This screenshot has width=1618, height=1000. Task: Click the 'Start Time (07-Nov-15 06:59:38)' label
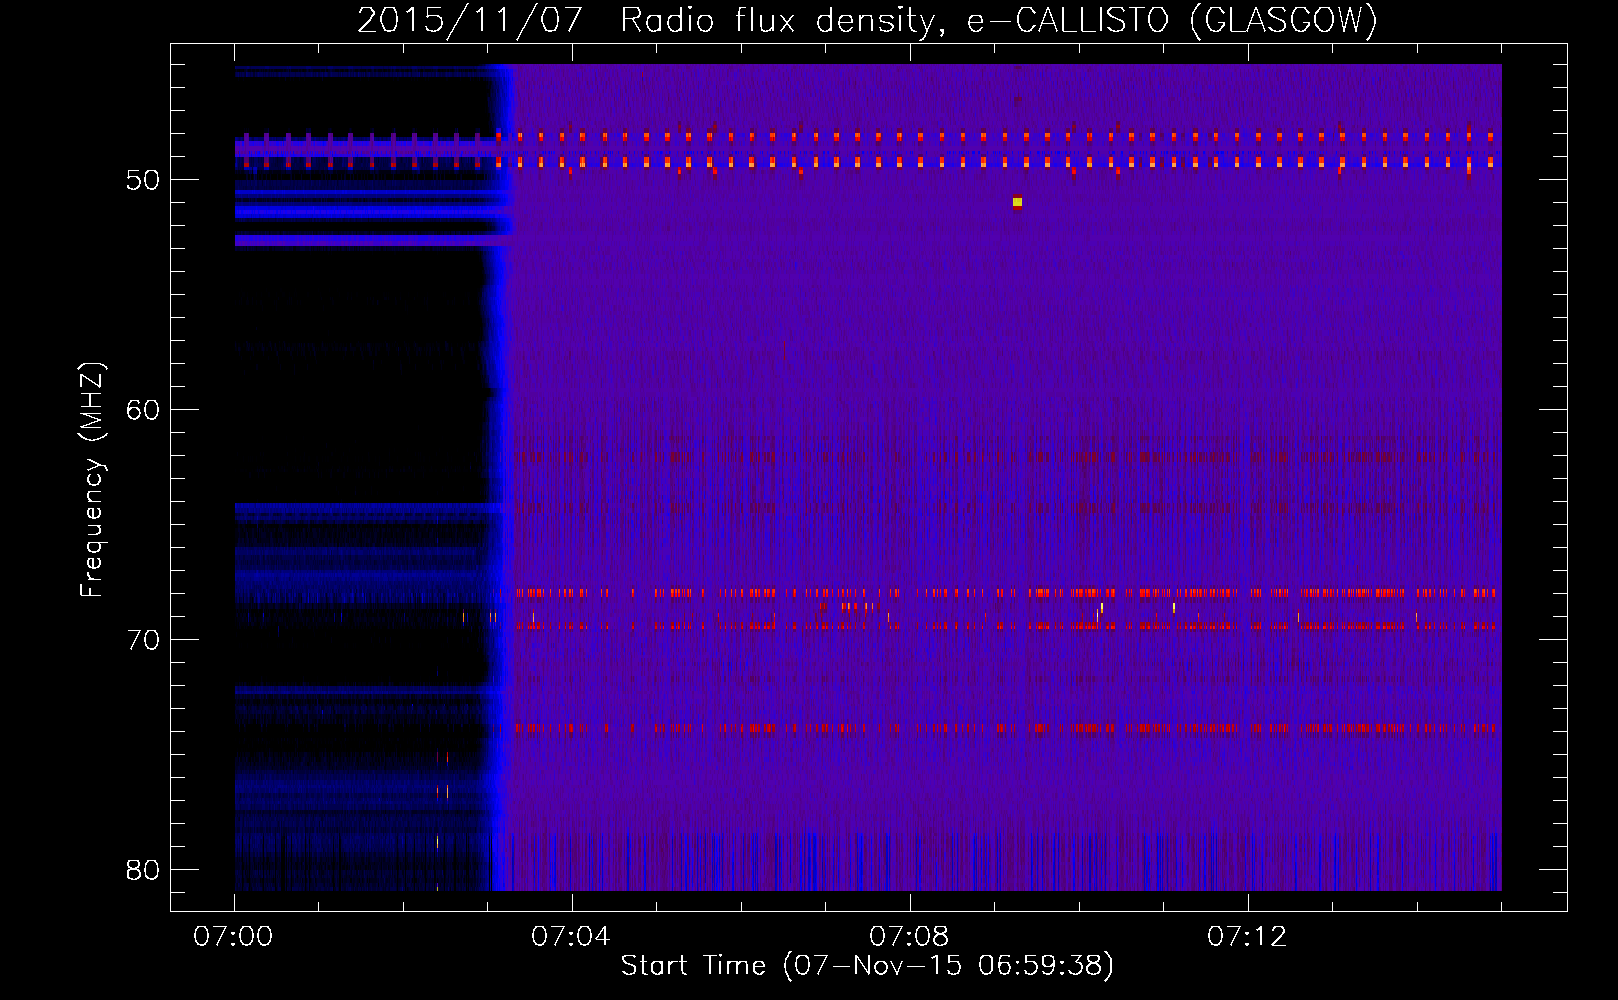867,966
